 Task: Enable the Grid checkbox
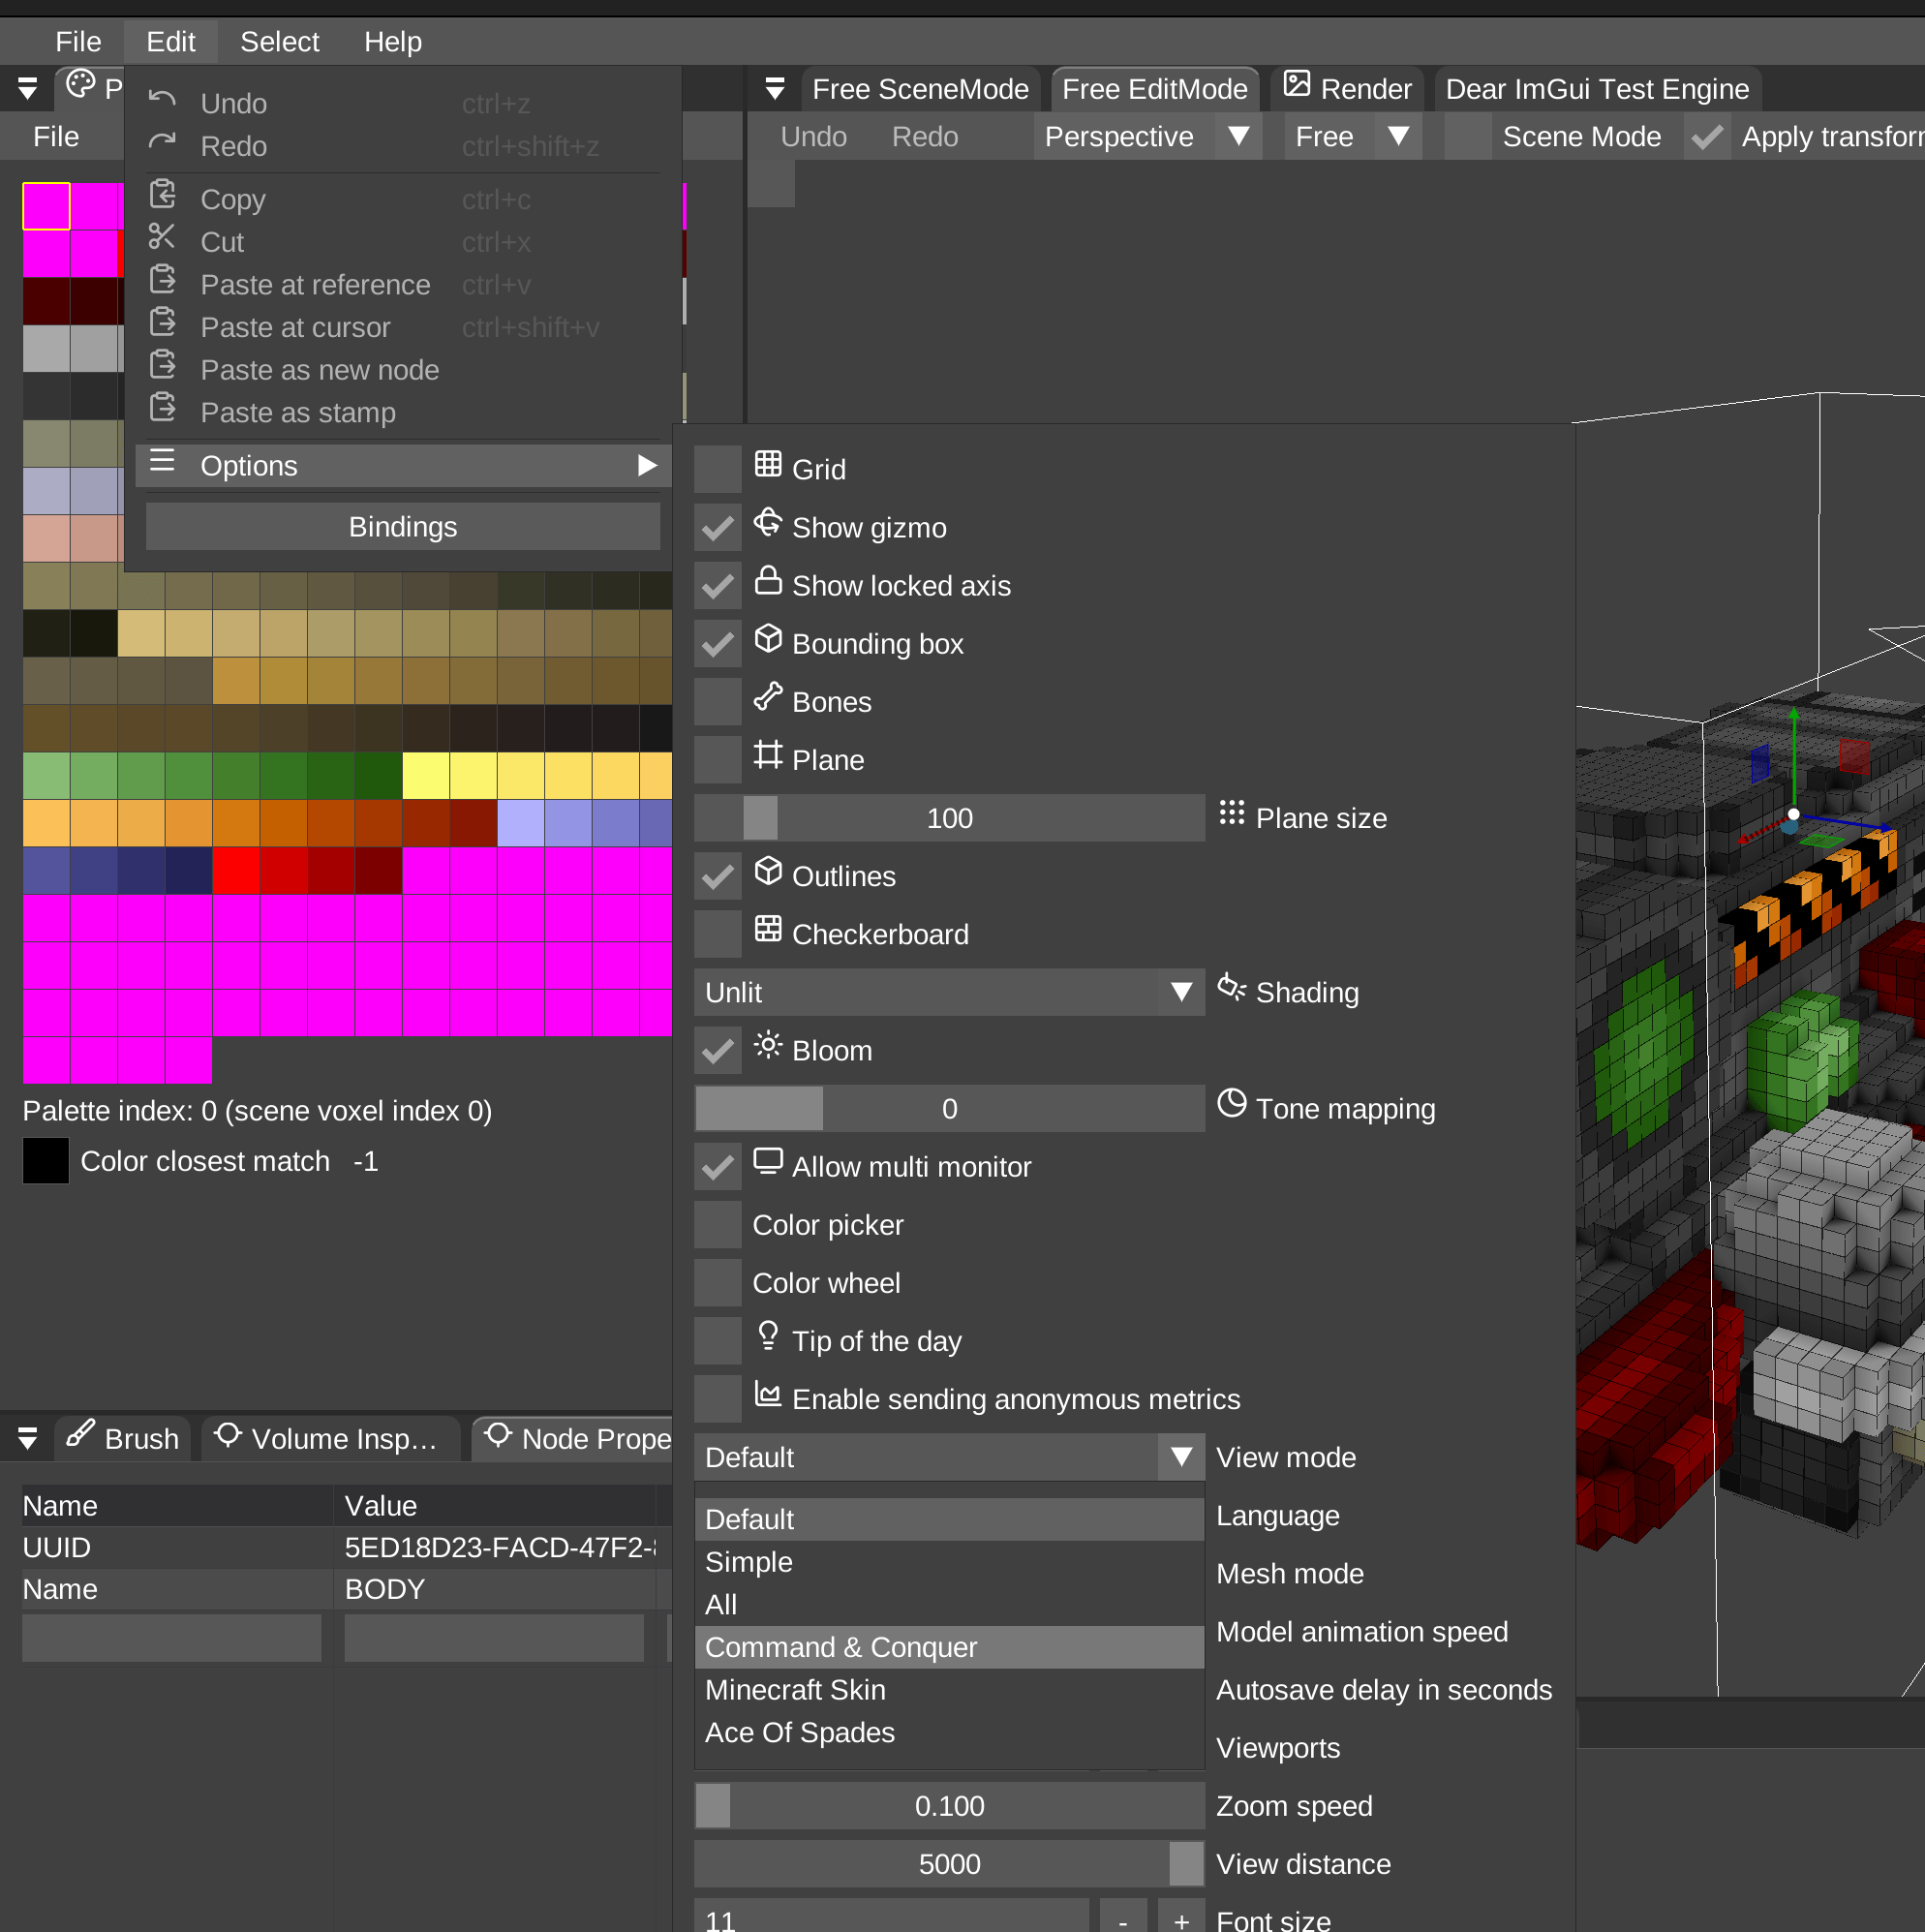point(717,468)
